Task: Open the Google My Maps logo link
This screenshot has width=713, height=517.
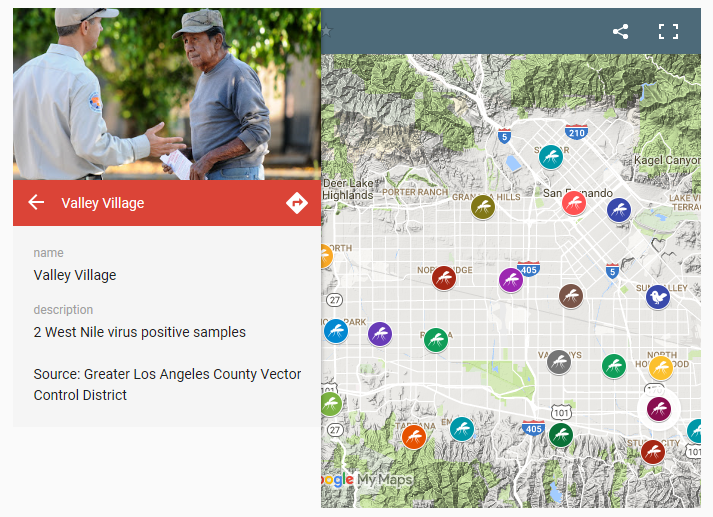Action: (367, 479)
